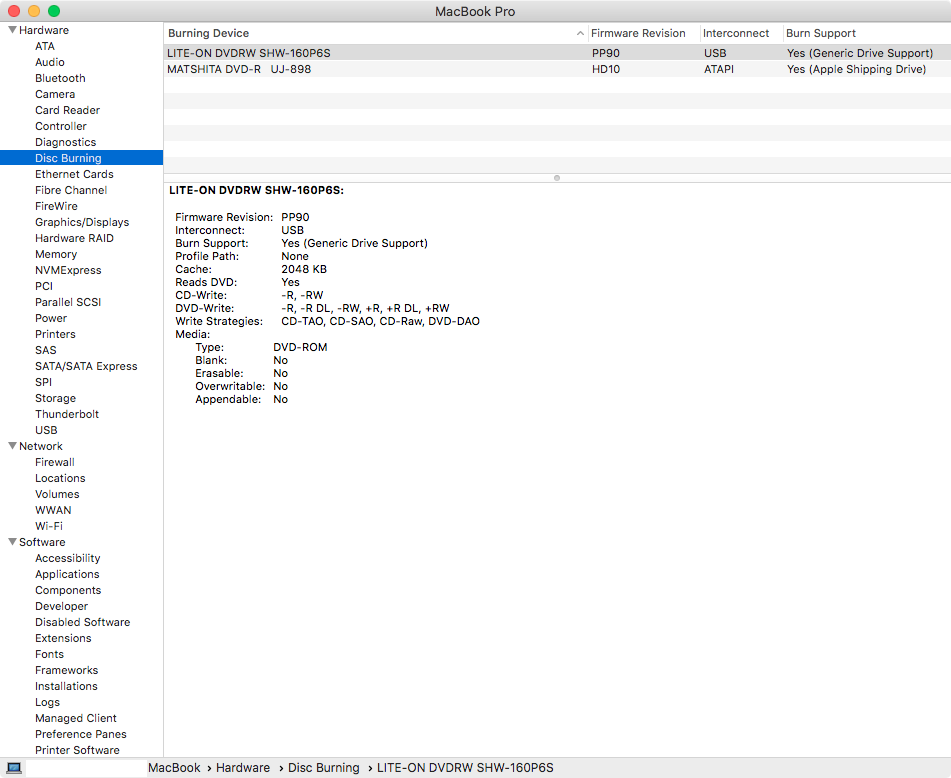Open USB hardware section
Viewport: 951px width, 778px height.
(46, 430)
